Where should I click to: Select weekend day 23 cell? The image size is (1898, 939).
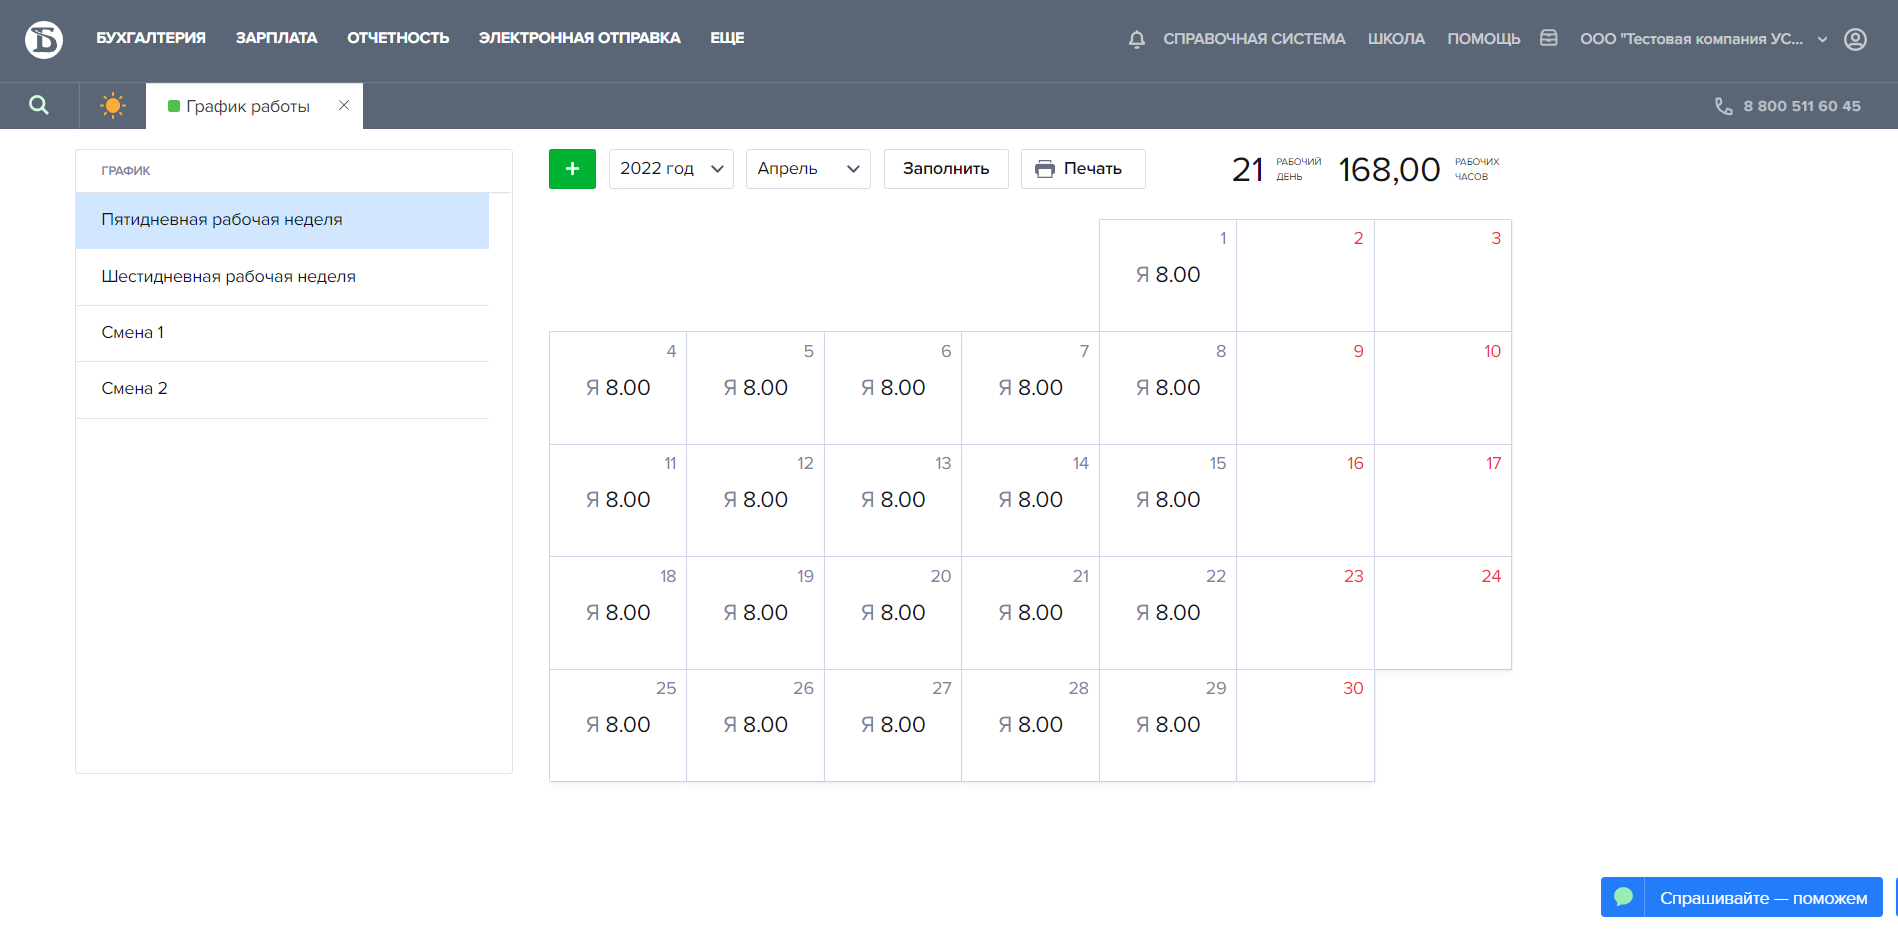1305,613
